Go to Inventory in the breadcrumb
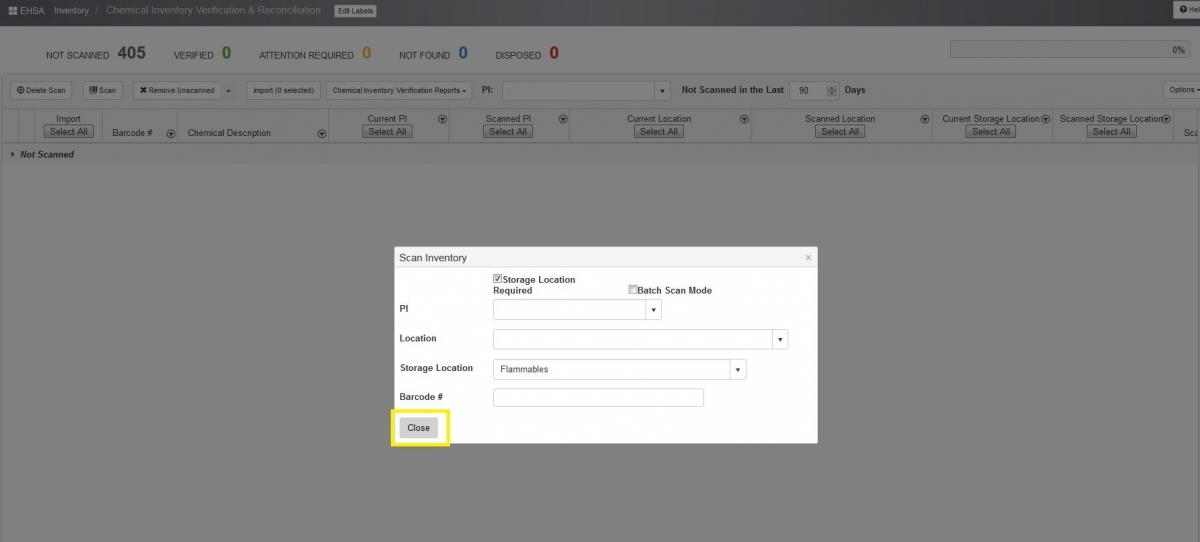 (71, 11)
